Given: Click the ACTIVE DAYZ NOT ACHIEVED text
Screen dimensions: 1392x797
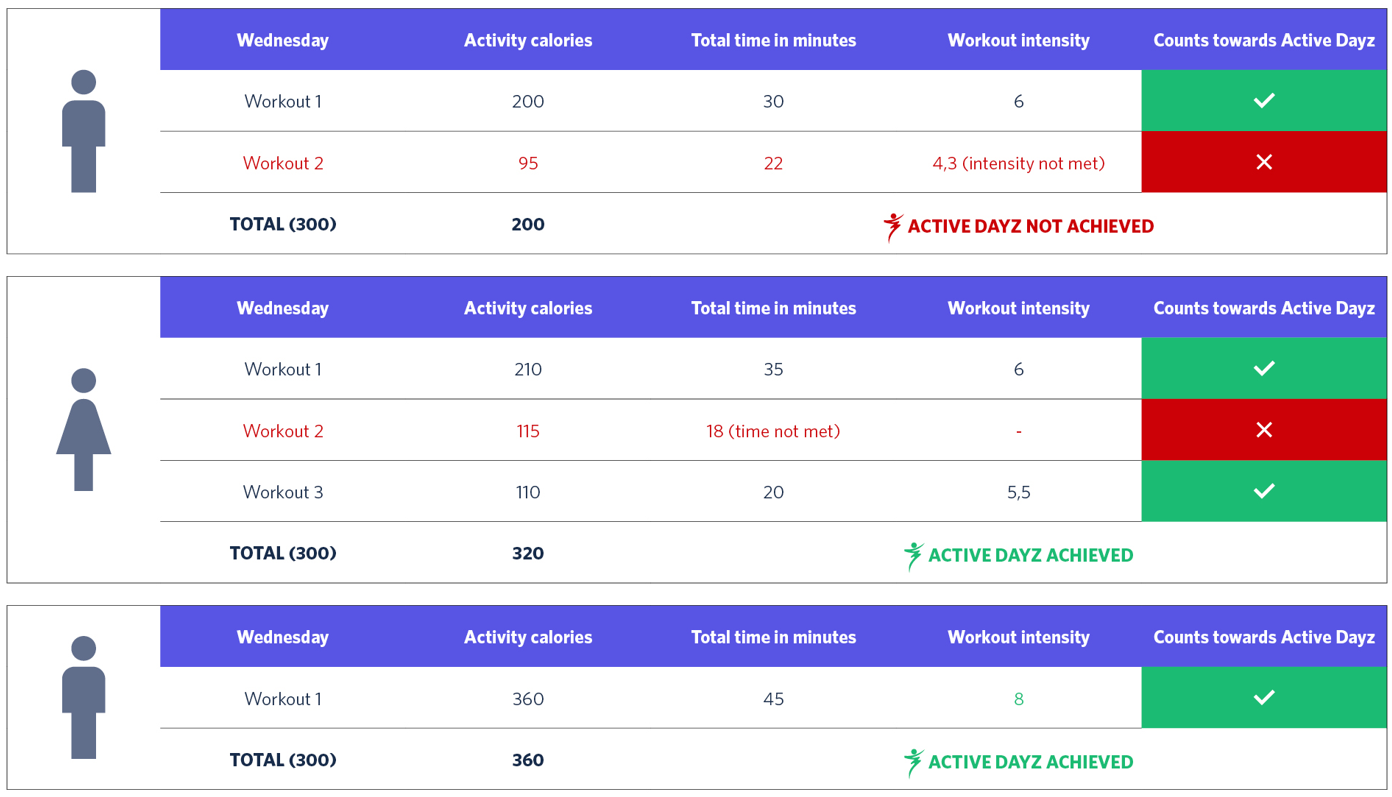Looking at the screenshot, I should [x=1030, y=227].
